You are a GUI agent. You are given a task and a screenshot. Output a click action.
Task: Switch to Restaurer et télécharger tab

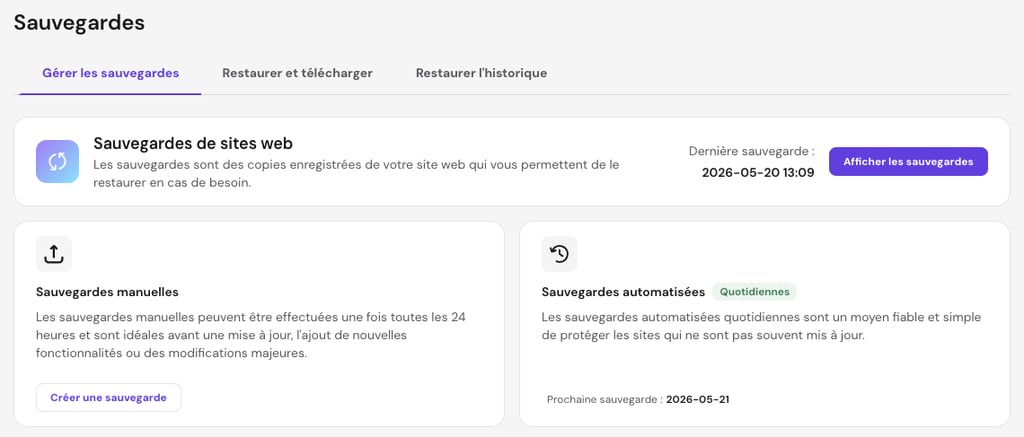click(x=297, y=73)
